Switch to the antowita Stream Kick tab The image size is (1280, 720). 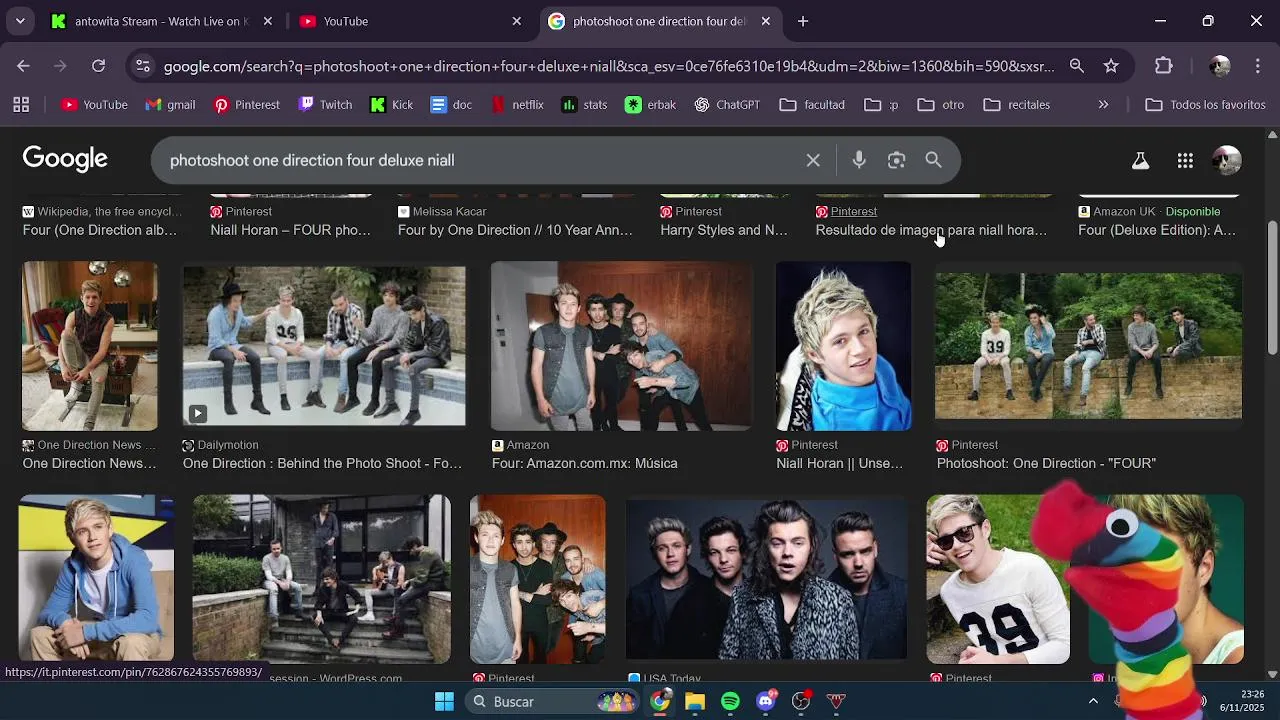pyautogui.click(x=162, y=21)
